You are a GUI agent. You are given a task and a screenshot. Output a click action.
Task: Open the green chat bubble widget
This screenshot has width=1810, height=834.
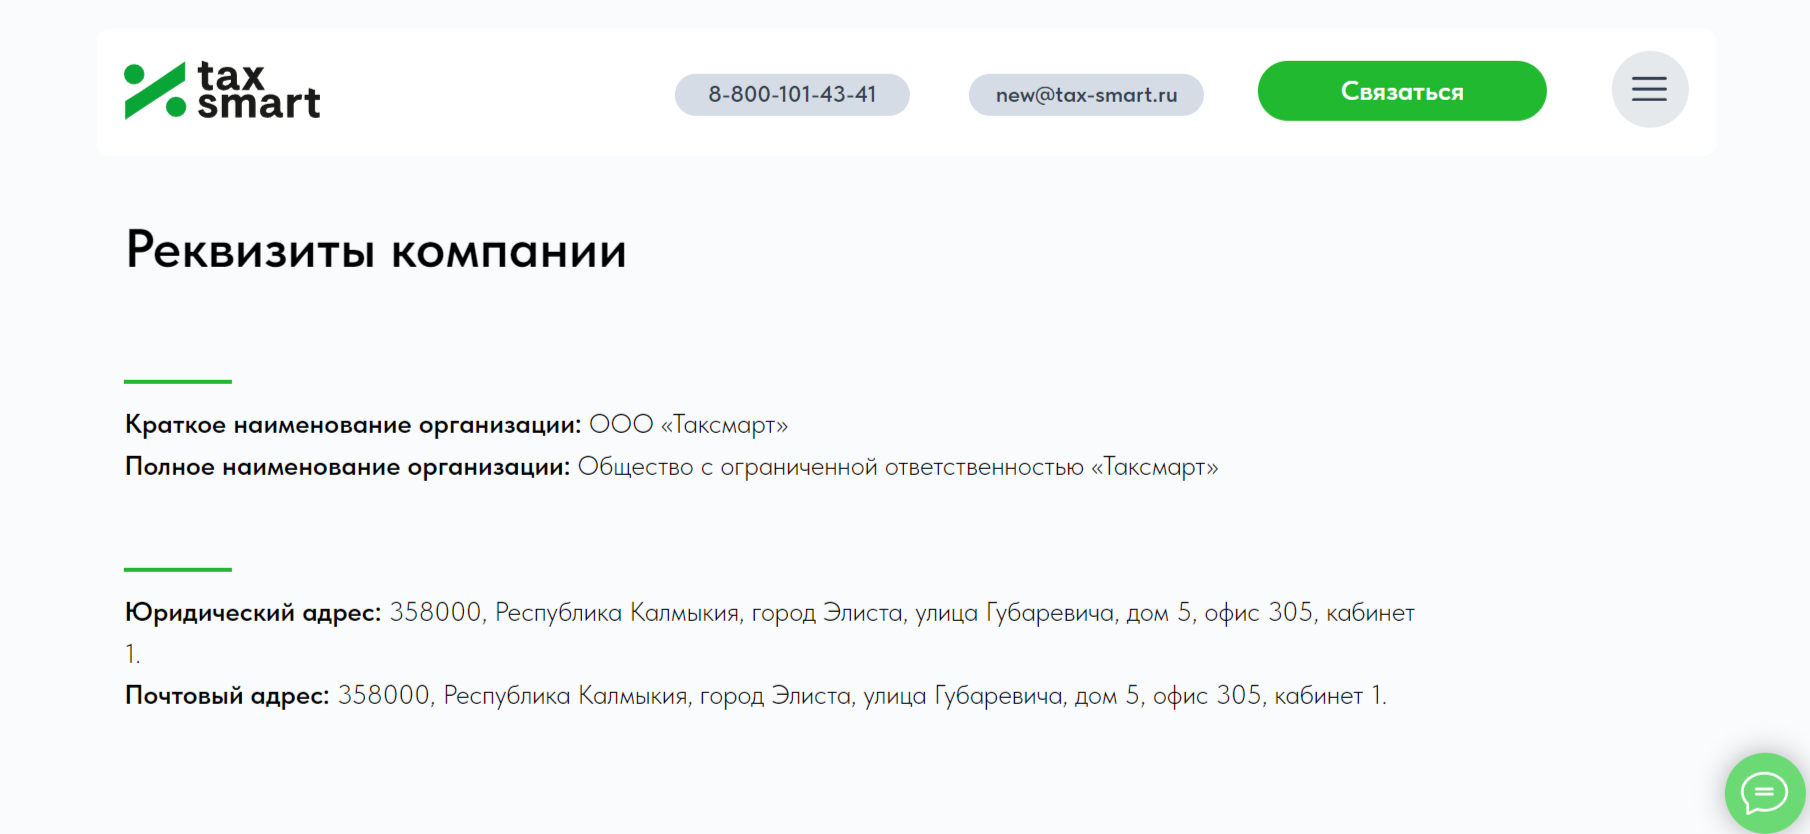pos(1765,794)
